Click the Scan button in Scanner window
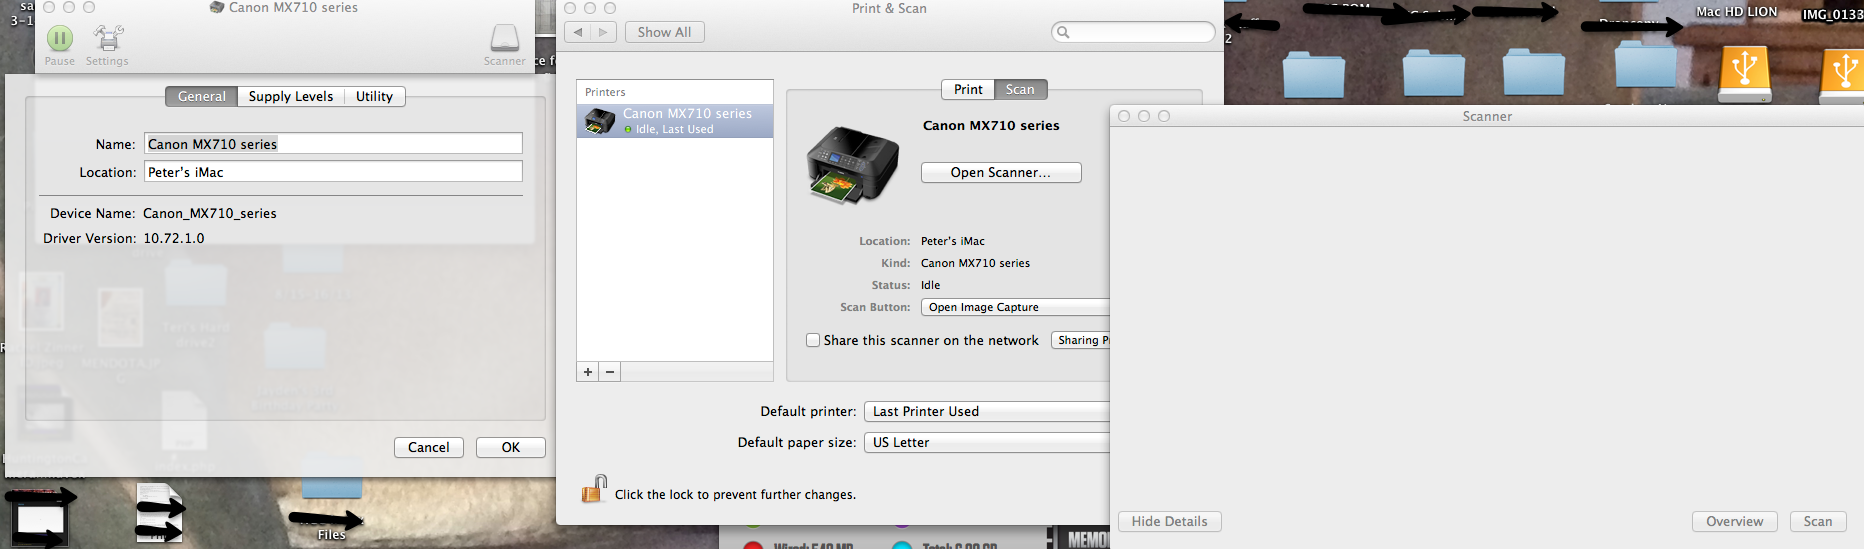The width and height of the screenshot is (1864, 549). [1818, 521]
